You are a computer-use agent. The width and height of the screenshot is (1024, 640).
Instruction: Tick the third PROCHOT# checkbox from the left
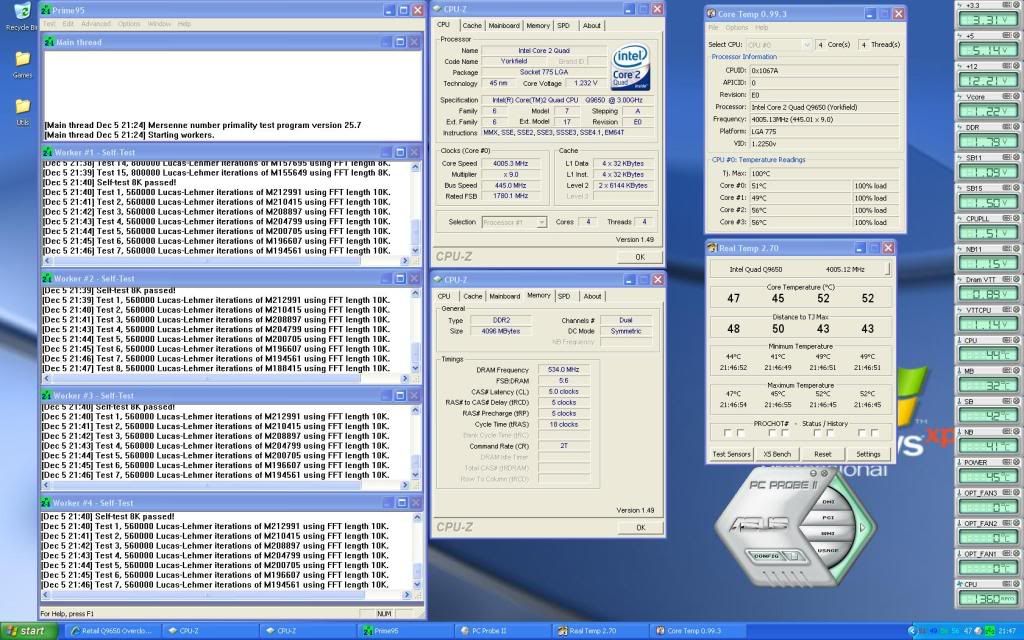pos(772,433)
